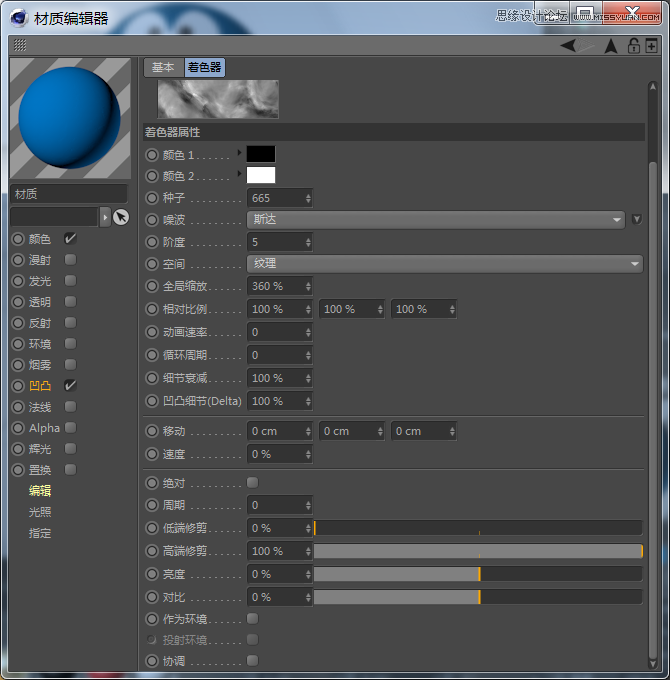Click the white 颜色 2 color swatch
Viewport: 670px width, 680px height.
260,175
